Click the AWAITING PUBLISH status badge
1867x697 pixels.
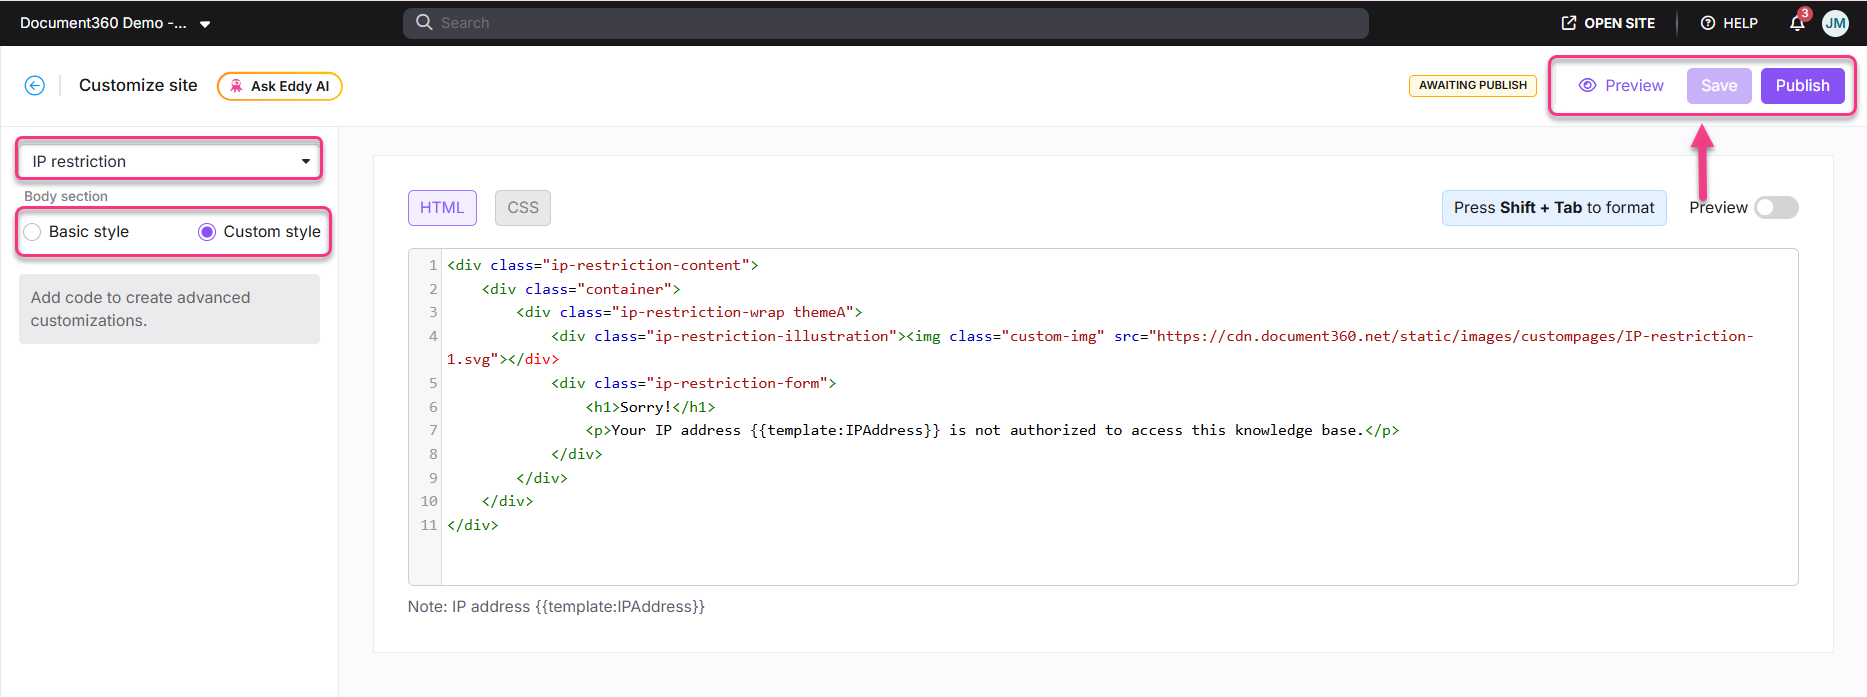pos(1472,86)
